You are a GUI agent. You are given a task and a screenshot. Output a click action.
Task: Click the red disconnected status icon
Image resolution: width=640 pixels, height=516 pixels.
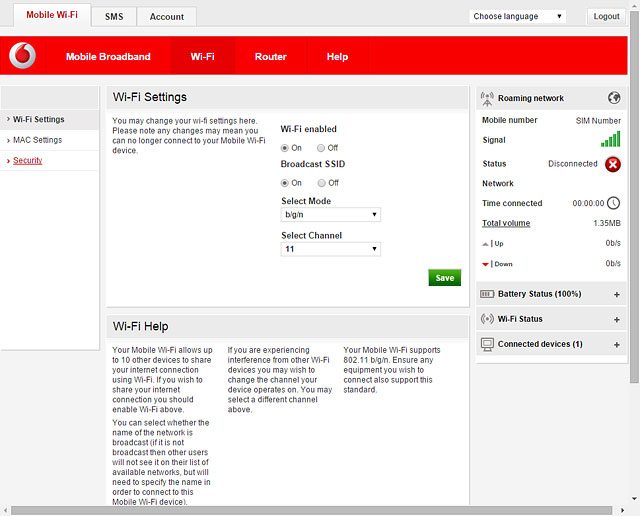click(x=612, y=164)
